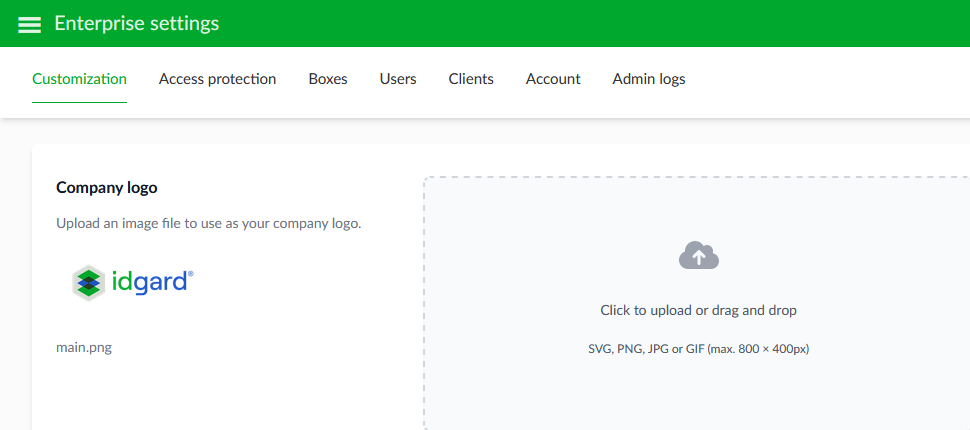
Task: Select the Users tab
Action: coord(397,79)
